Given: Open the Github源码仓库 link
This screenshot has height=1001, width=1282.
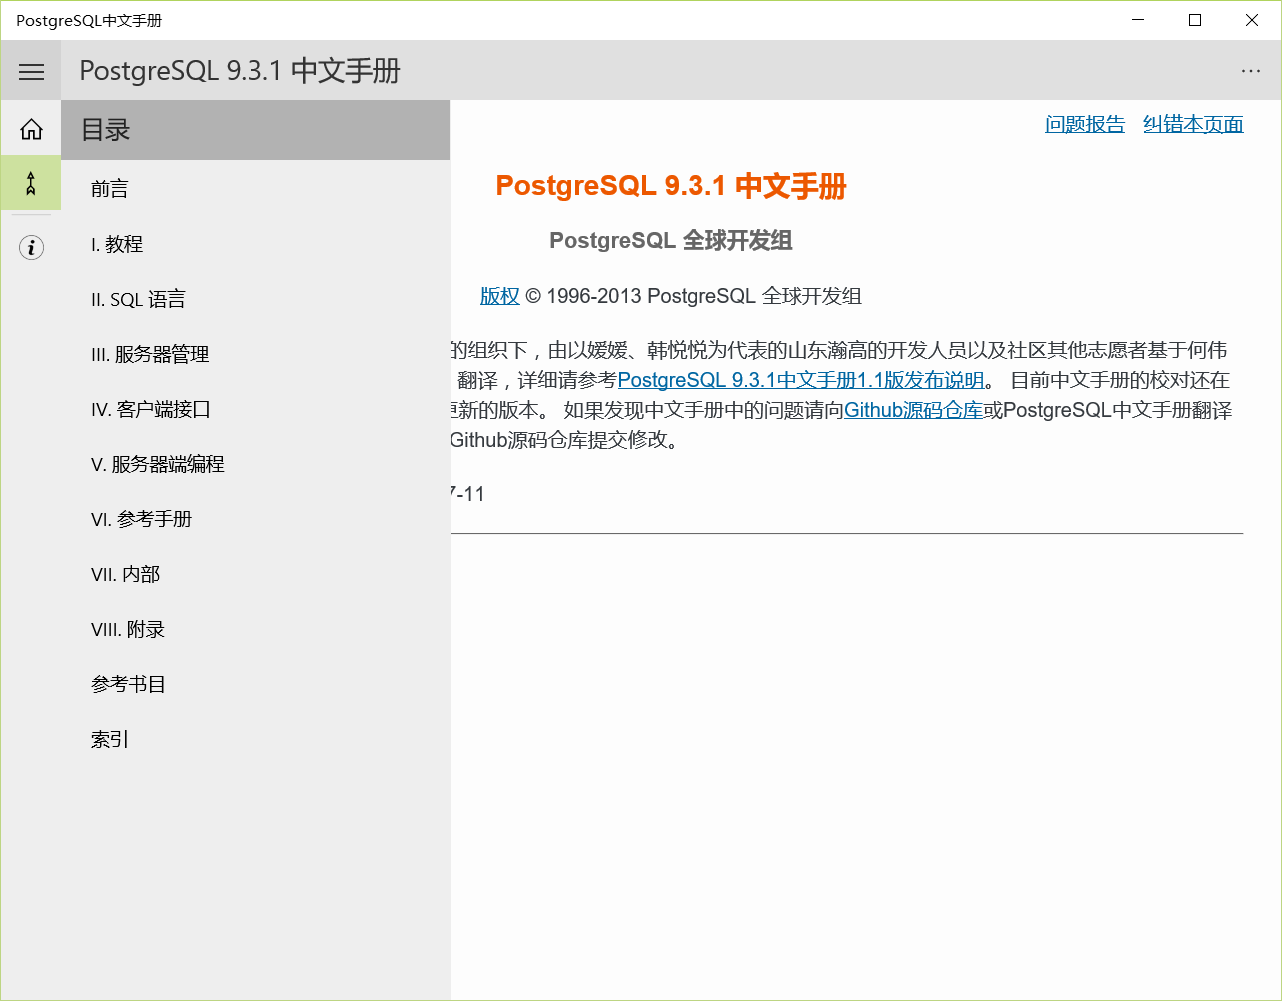Looking at the screenshot, I should 913,410.
